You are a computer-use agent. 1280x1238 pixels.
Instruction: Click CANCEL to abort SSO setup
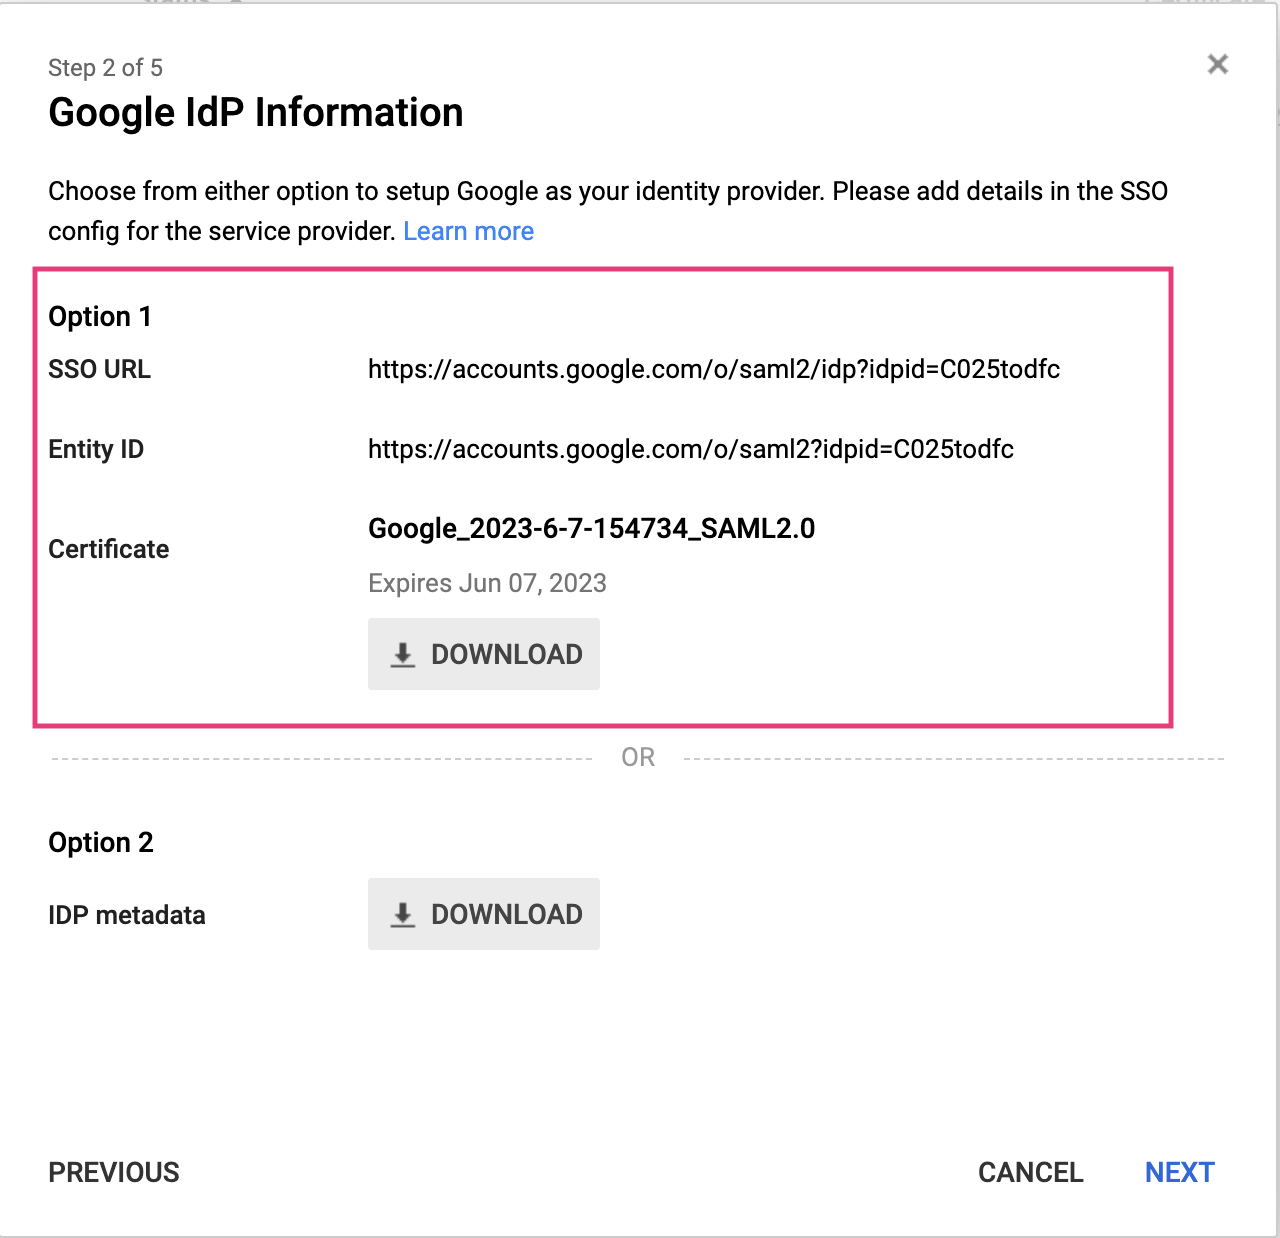click(1031, 1172)
